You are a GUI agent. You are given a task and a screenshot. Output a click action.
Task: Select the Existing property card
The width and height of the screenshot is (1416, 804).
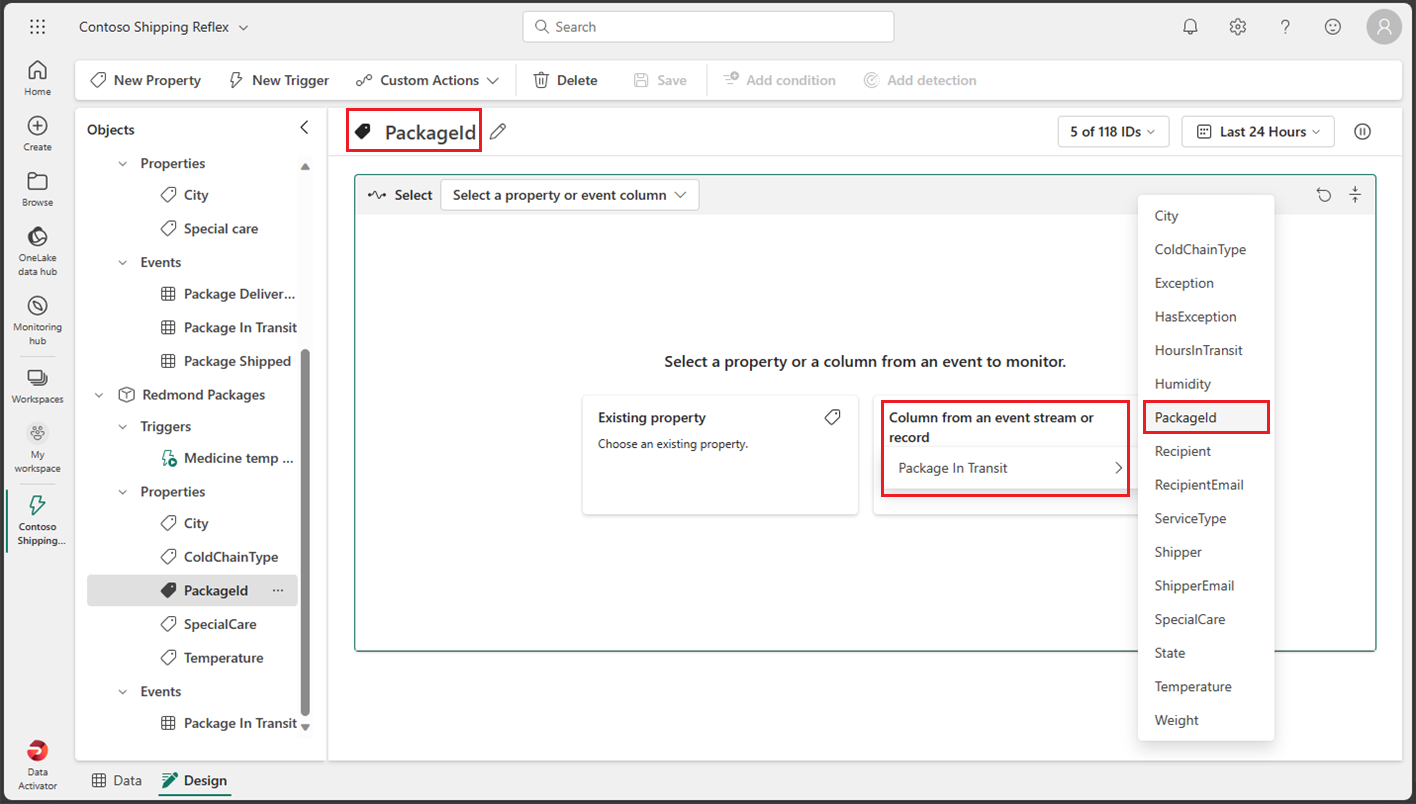[720, 454]
